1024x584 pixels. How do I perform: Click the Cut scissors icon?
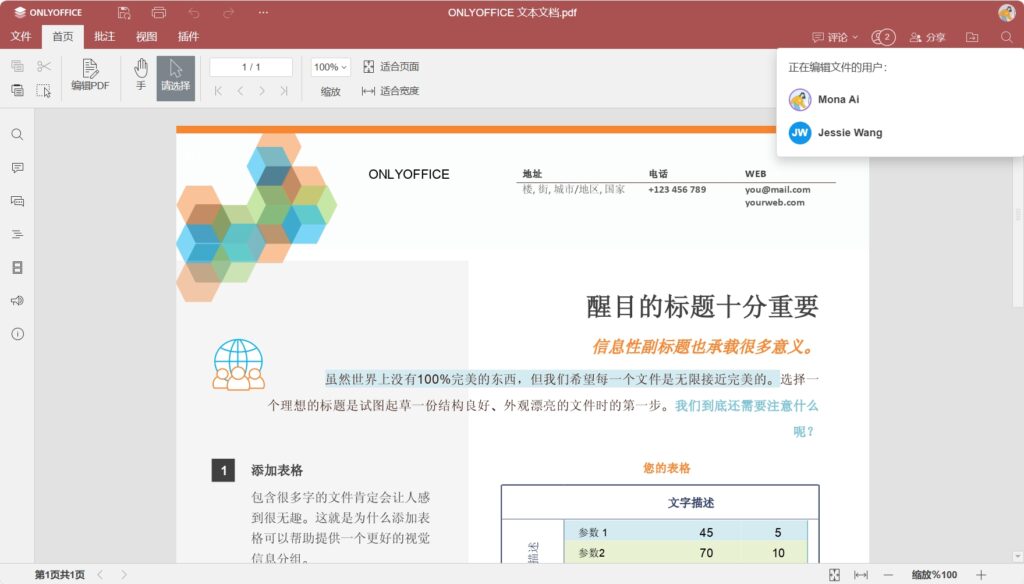pos(44,66)
